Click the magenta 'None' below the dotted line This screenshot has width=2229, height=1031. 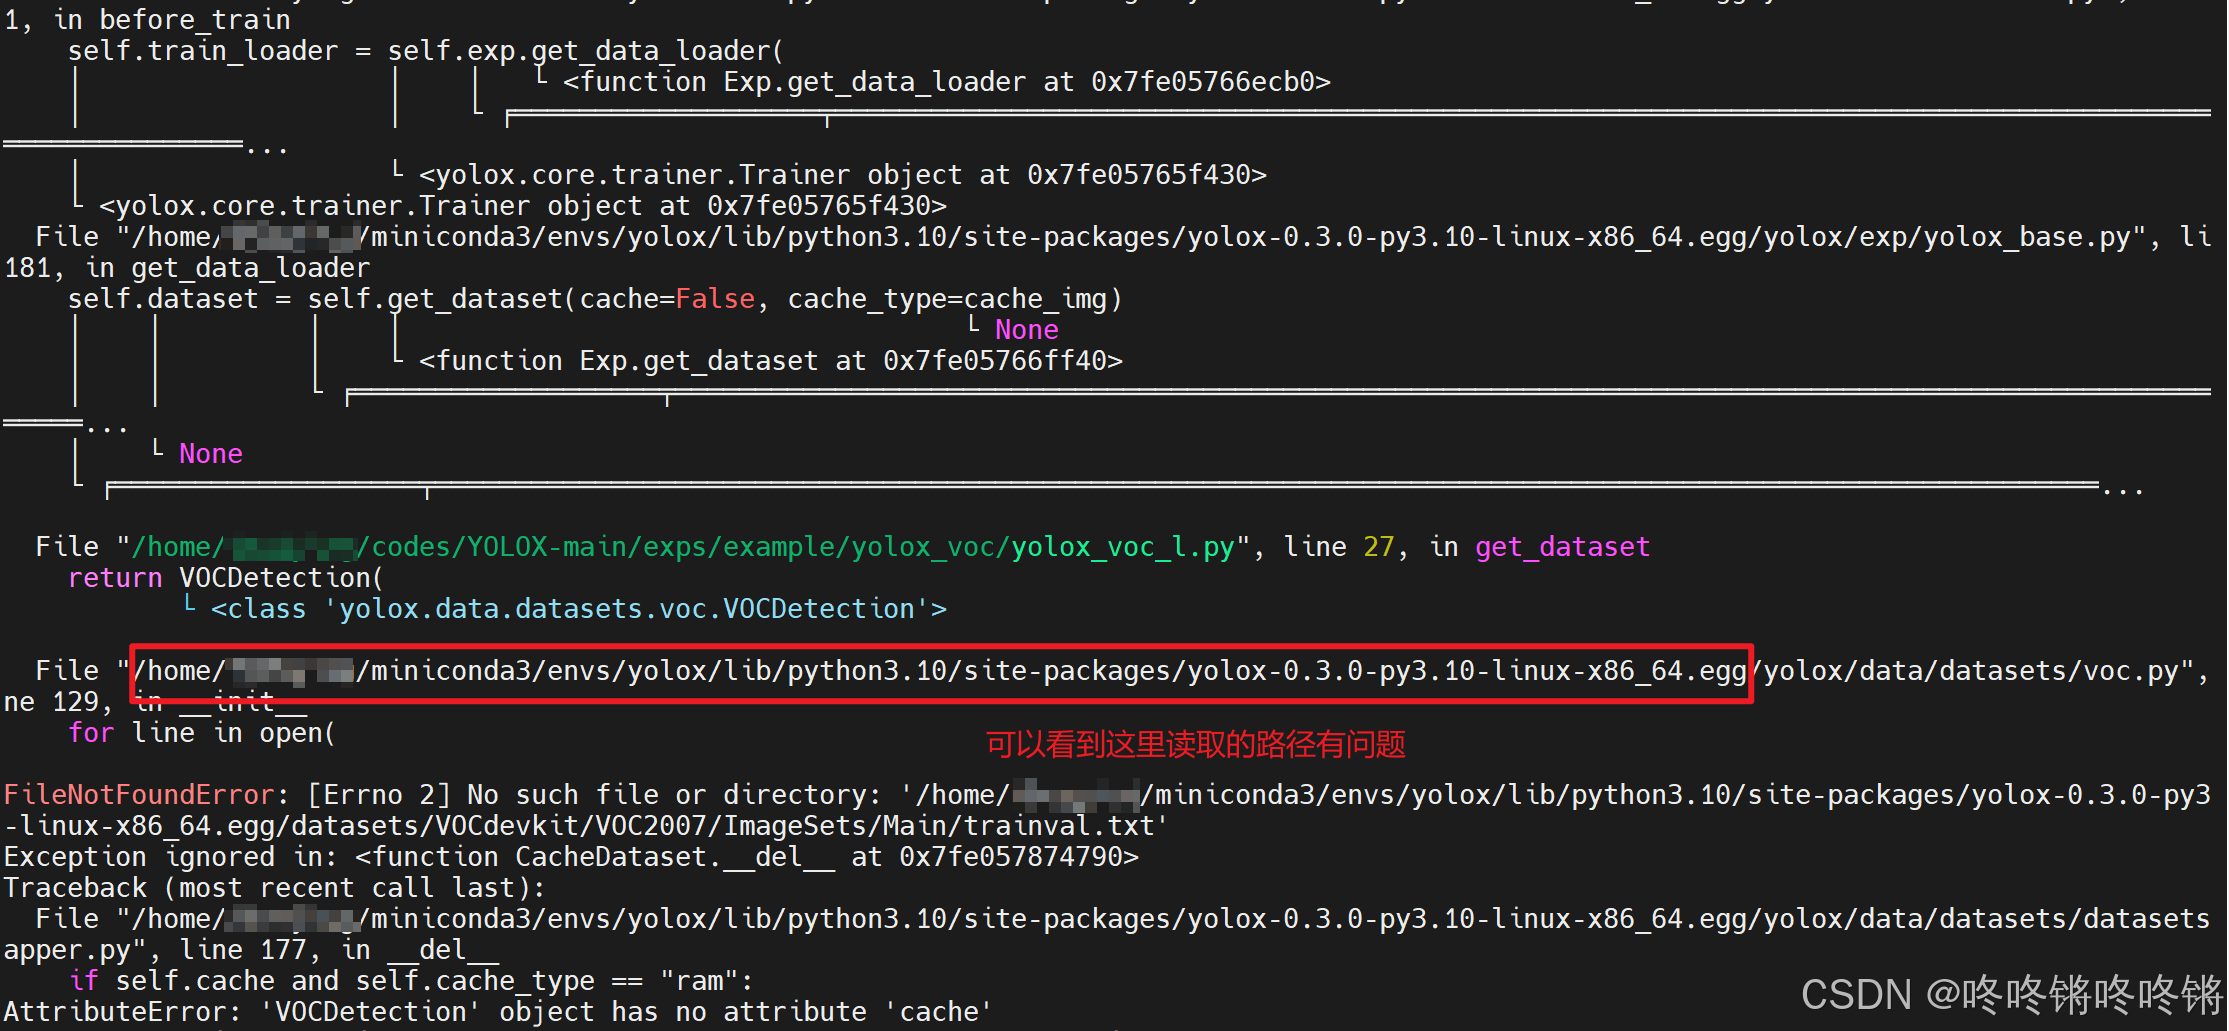click(211, 454)
